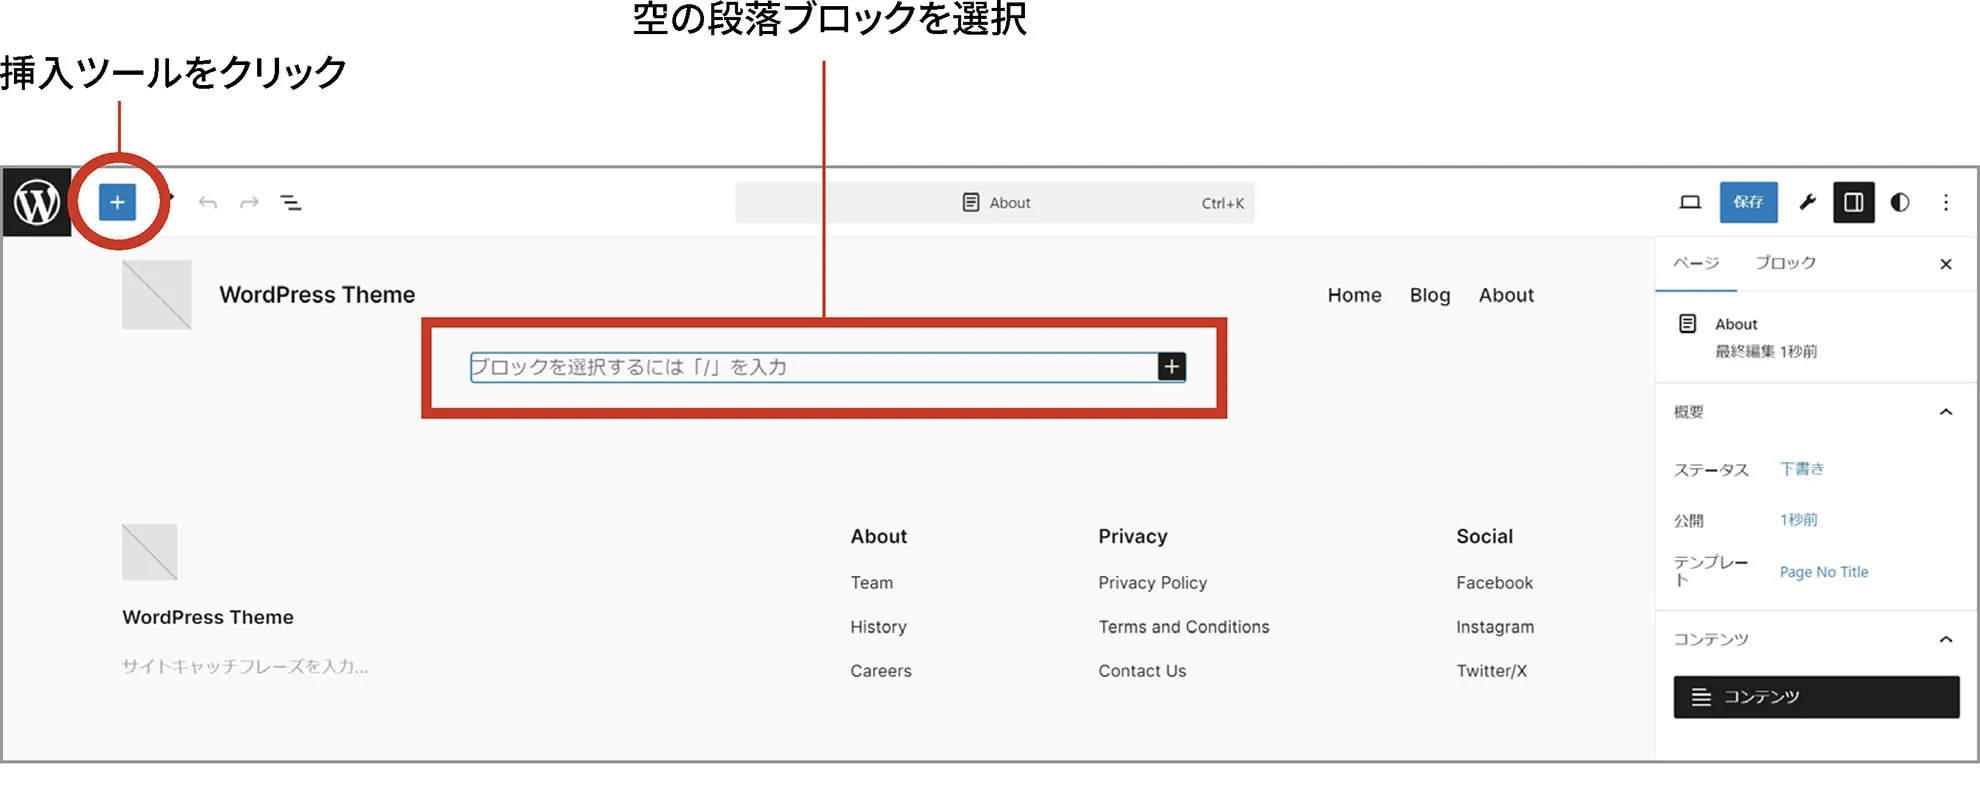This screenshot has width=1980, height=793.
Task: Open the desktop preview view icon
Action: coord(1689,203)
